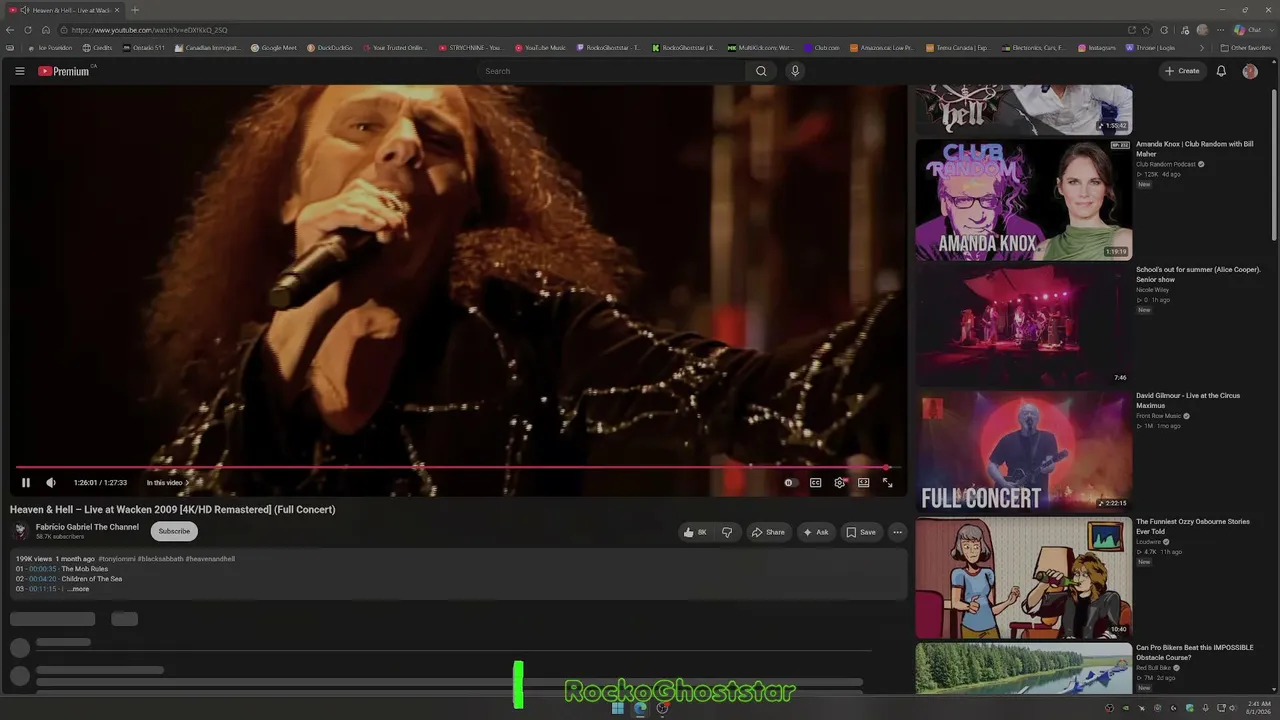Open Fabricio Gabriel The Channel's avatar
Image resolution: width=1280 pixels, height=720 pixels.
[20, 531]
